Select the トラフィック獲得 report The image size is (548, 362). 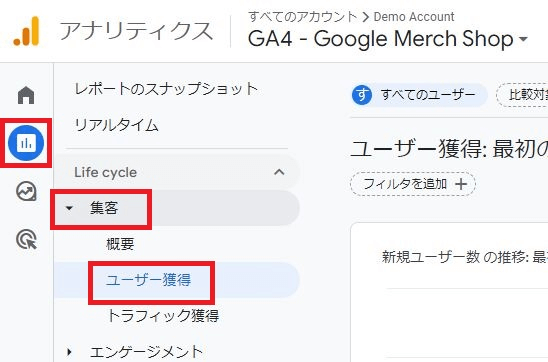pyautogui.click(x=163, y=316)
